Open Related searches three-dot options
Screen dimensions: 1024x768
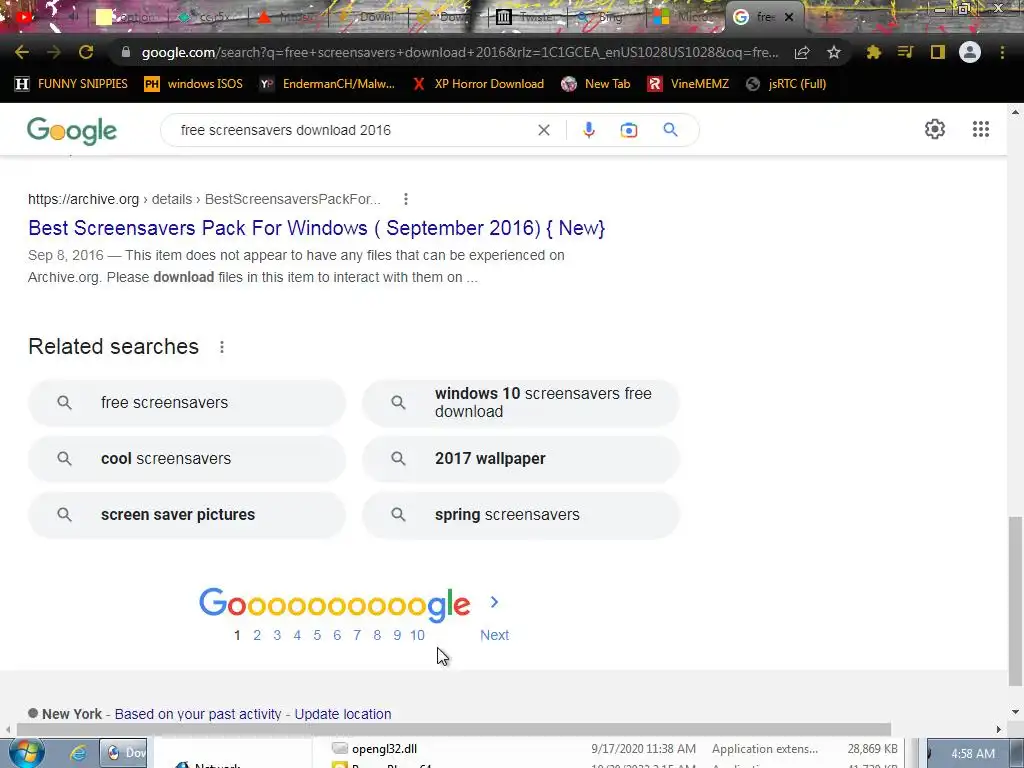coord(222,347)
